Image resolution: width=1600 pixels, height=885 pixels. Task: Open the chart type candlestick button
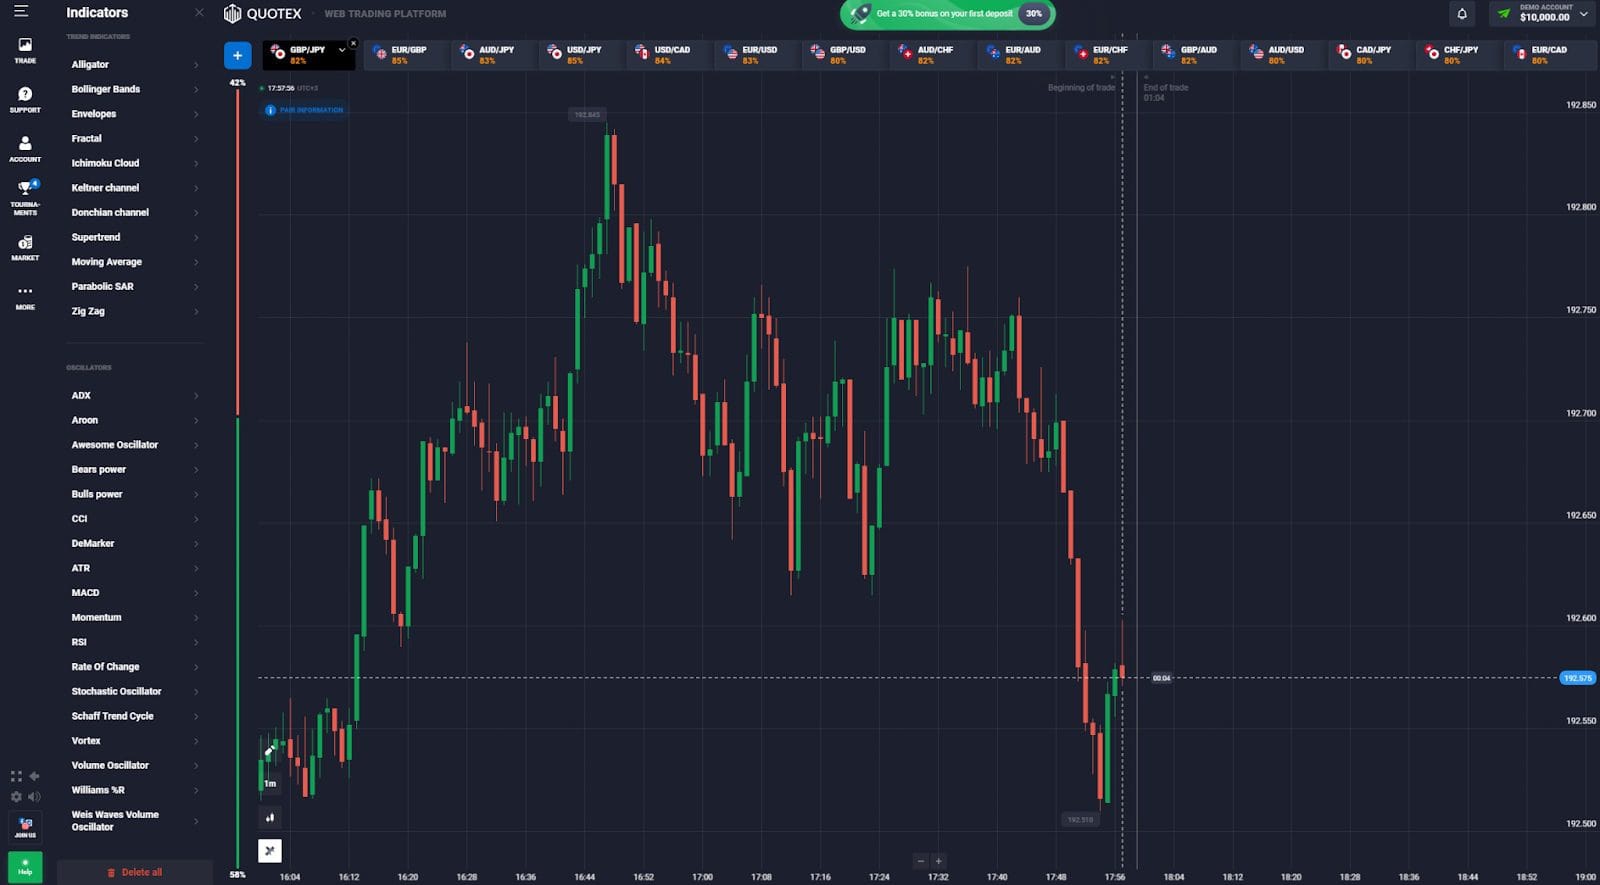(x=270, y=817)
